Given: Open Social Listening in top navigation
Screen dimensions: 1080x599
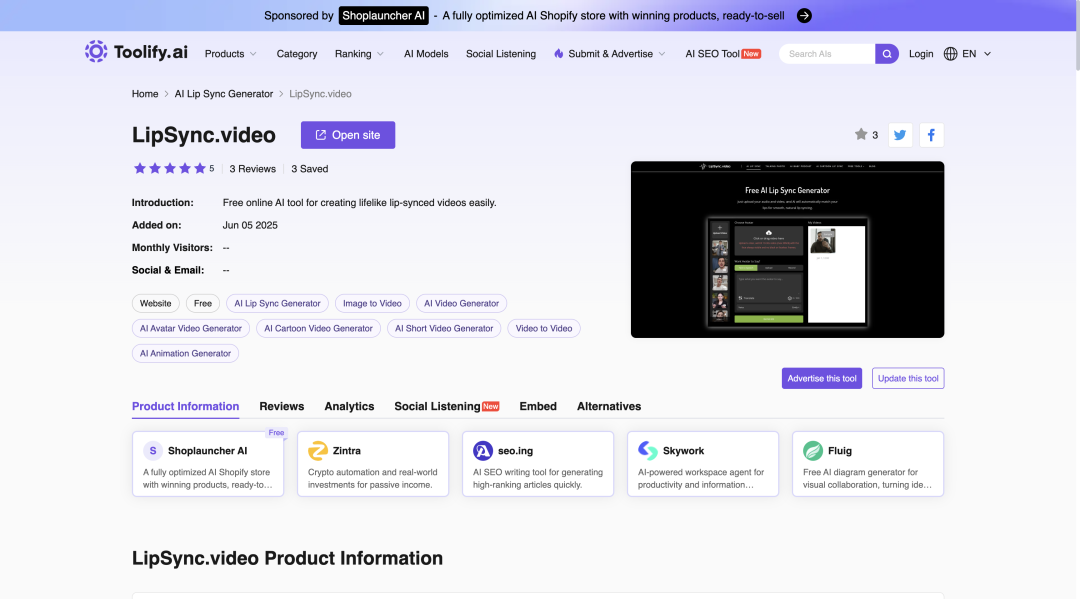Looking at the screenshot, I should coord(501,54).
